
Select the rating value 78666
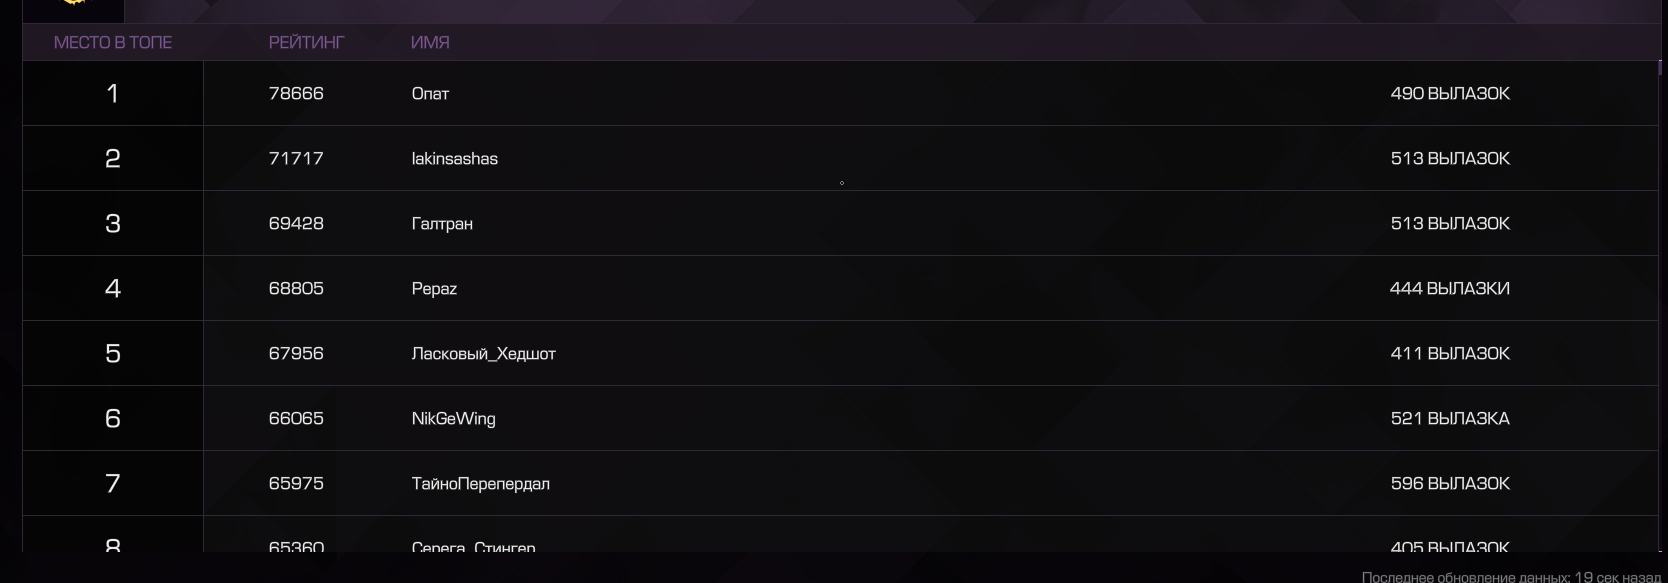point(296,93)
